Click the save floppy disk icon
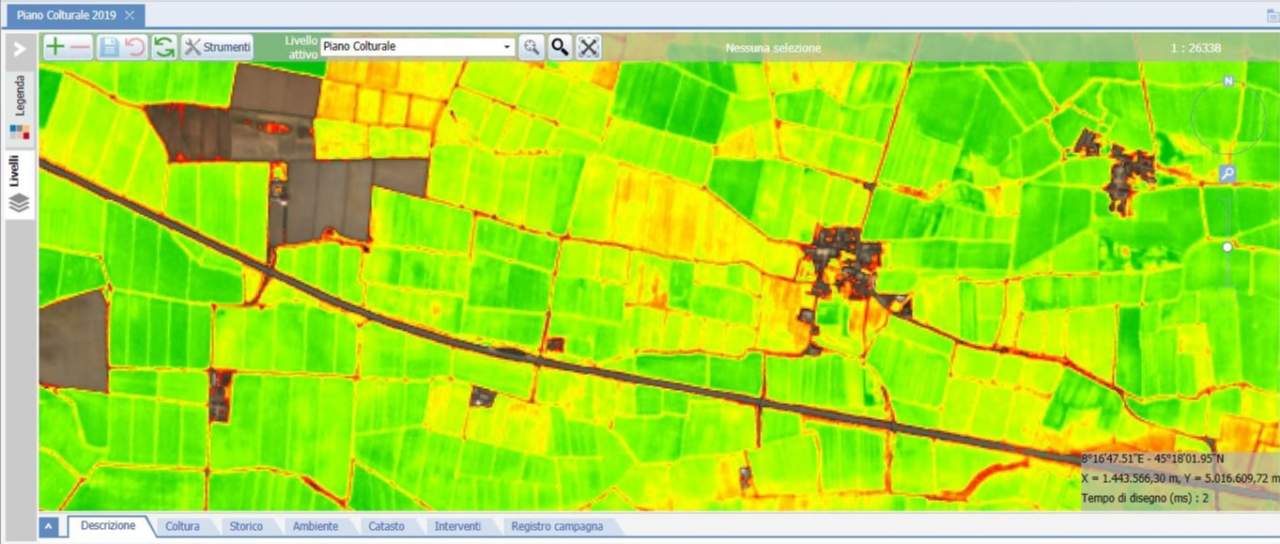The width and height of the screenshot is (1280, 544). click(x=109, y=47)
